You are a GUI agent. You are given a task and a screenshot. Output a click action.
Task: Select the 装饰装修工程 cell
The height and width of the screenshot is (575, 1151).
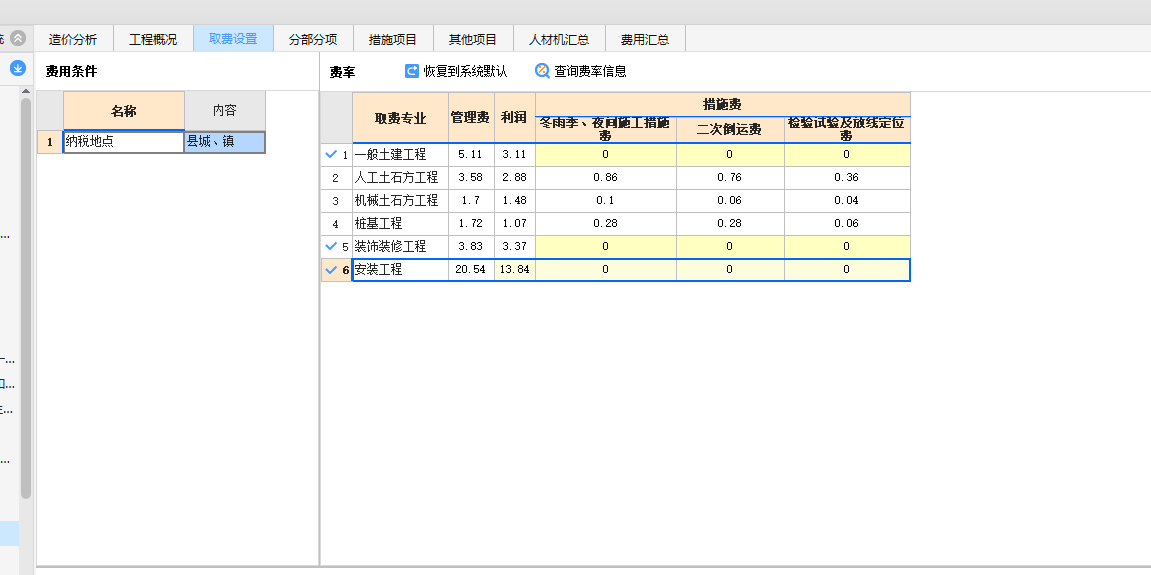pos(400,246)
